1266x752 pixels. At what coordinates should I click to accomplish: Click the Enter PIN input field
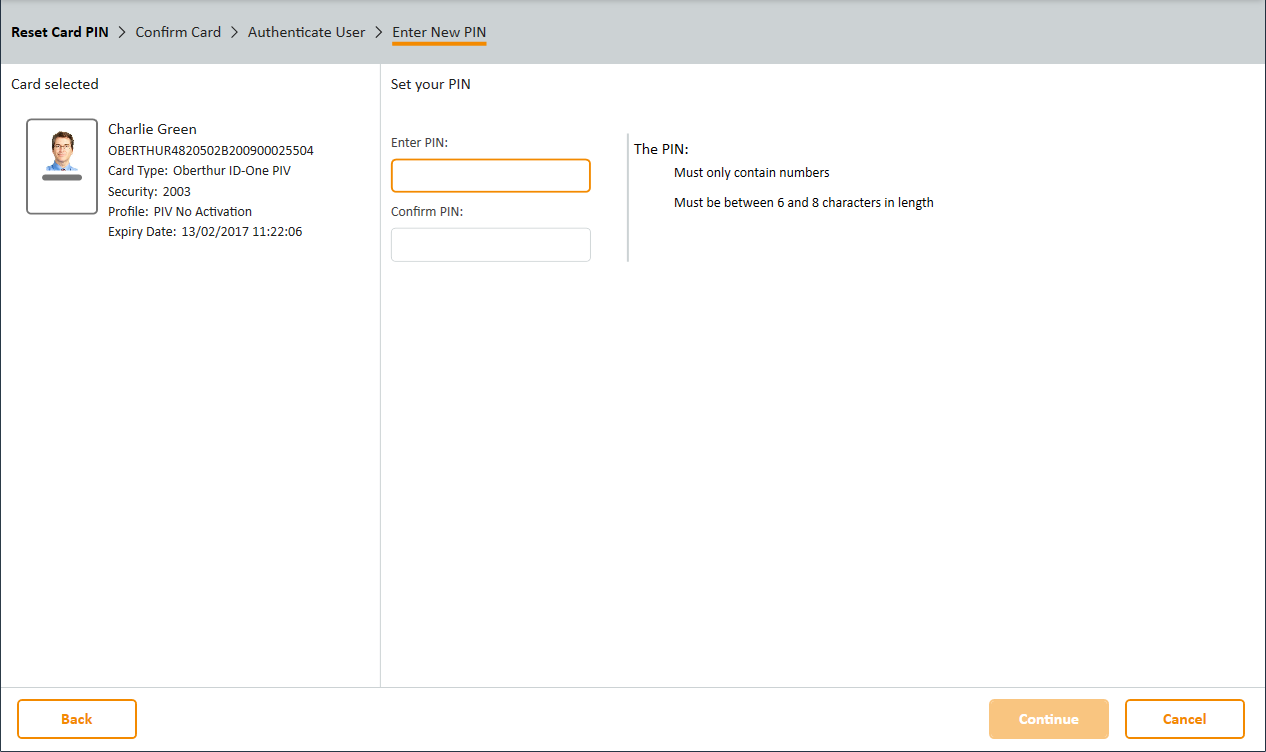[x=490, y=176]
